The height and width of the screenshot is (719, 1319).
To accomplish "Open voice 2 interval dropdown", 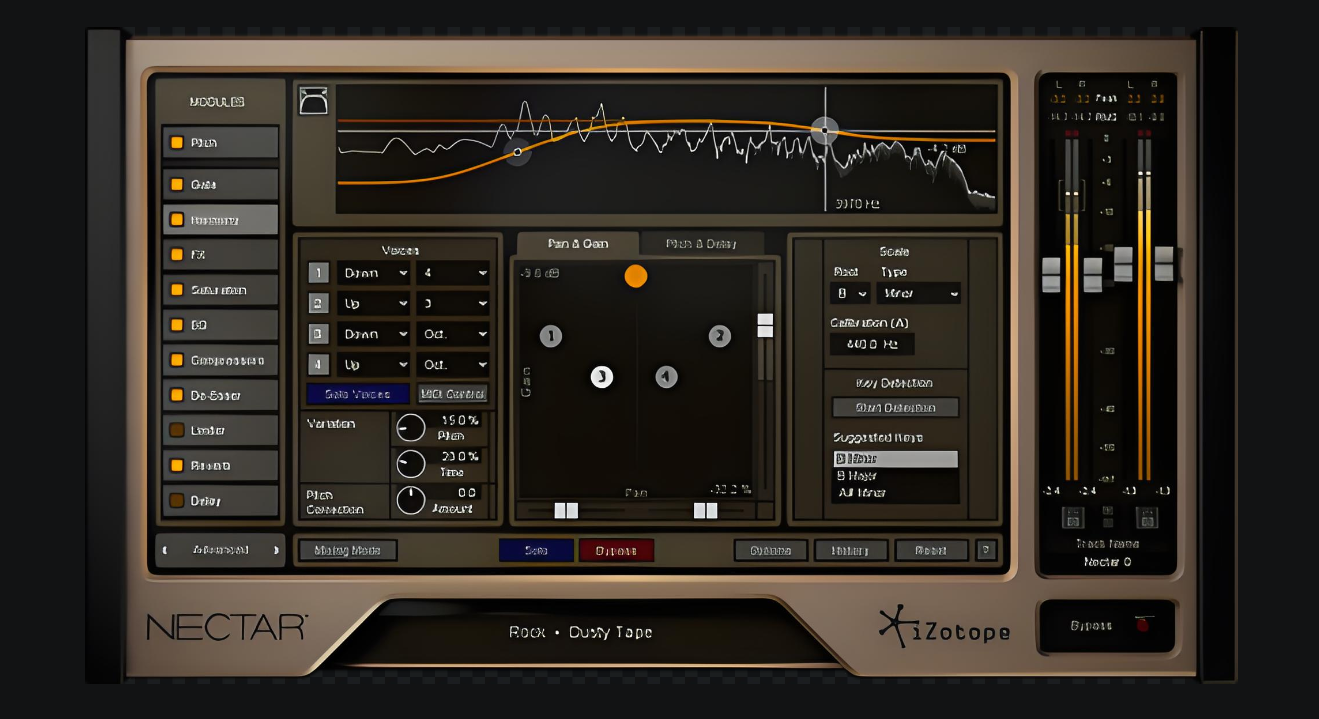I will click(453, 303).
